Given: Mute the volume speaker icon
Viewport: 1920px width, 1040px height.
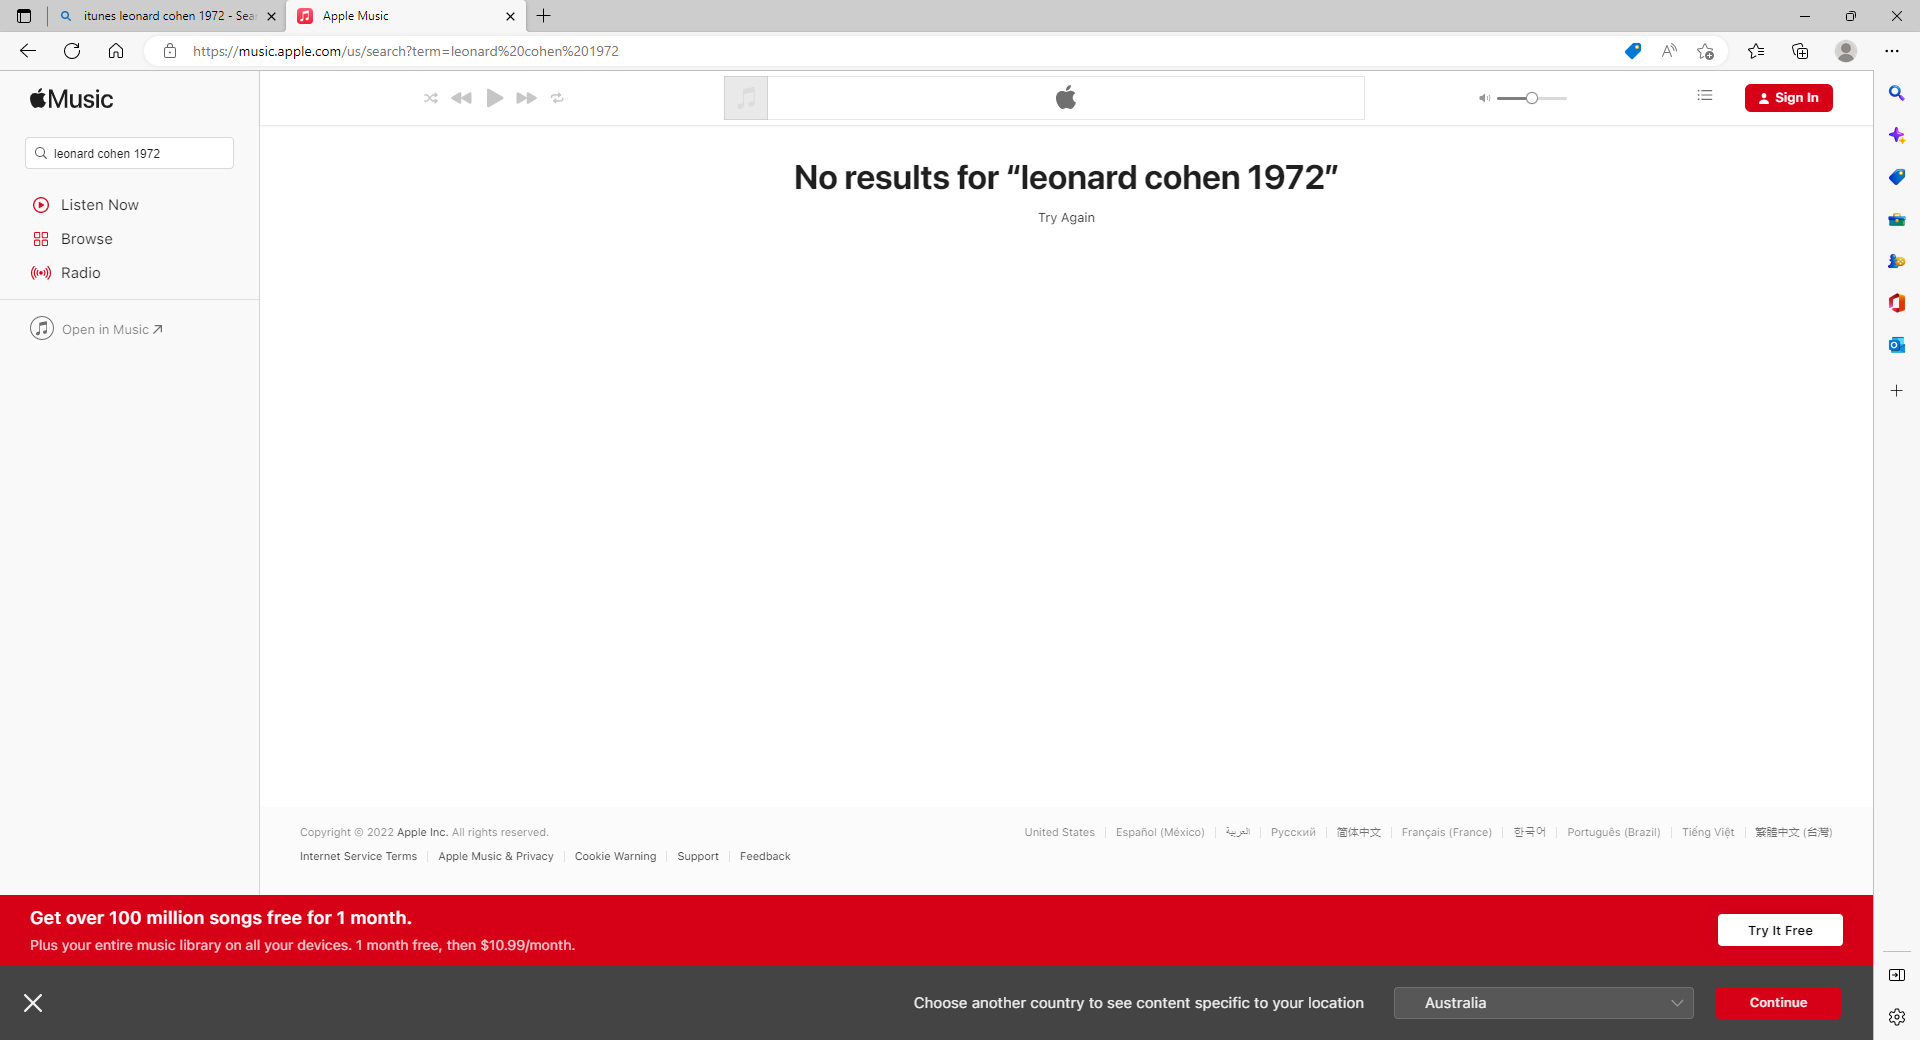Looking at the screenshot, I should point(1485,98).
